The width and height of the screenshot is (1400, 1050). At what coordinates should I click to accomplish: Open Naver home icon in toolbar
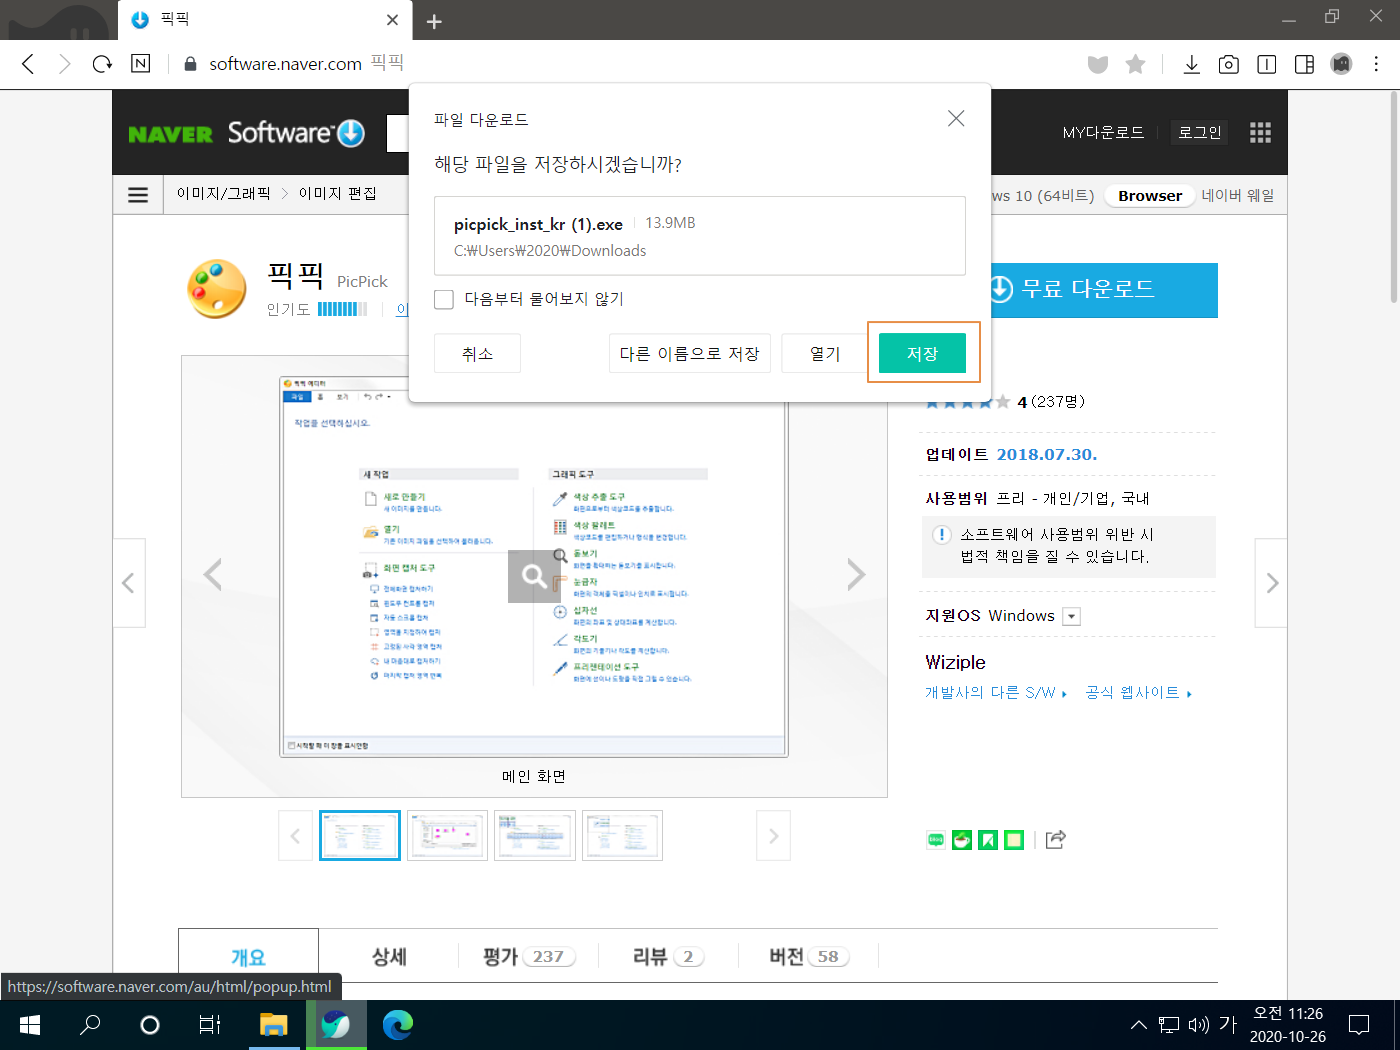click(141, 64)
